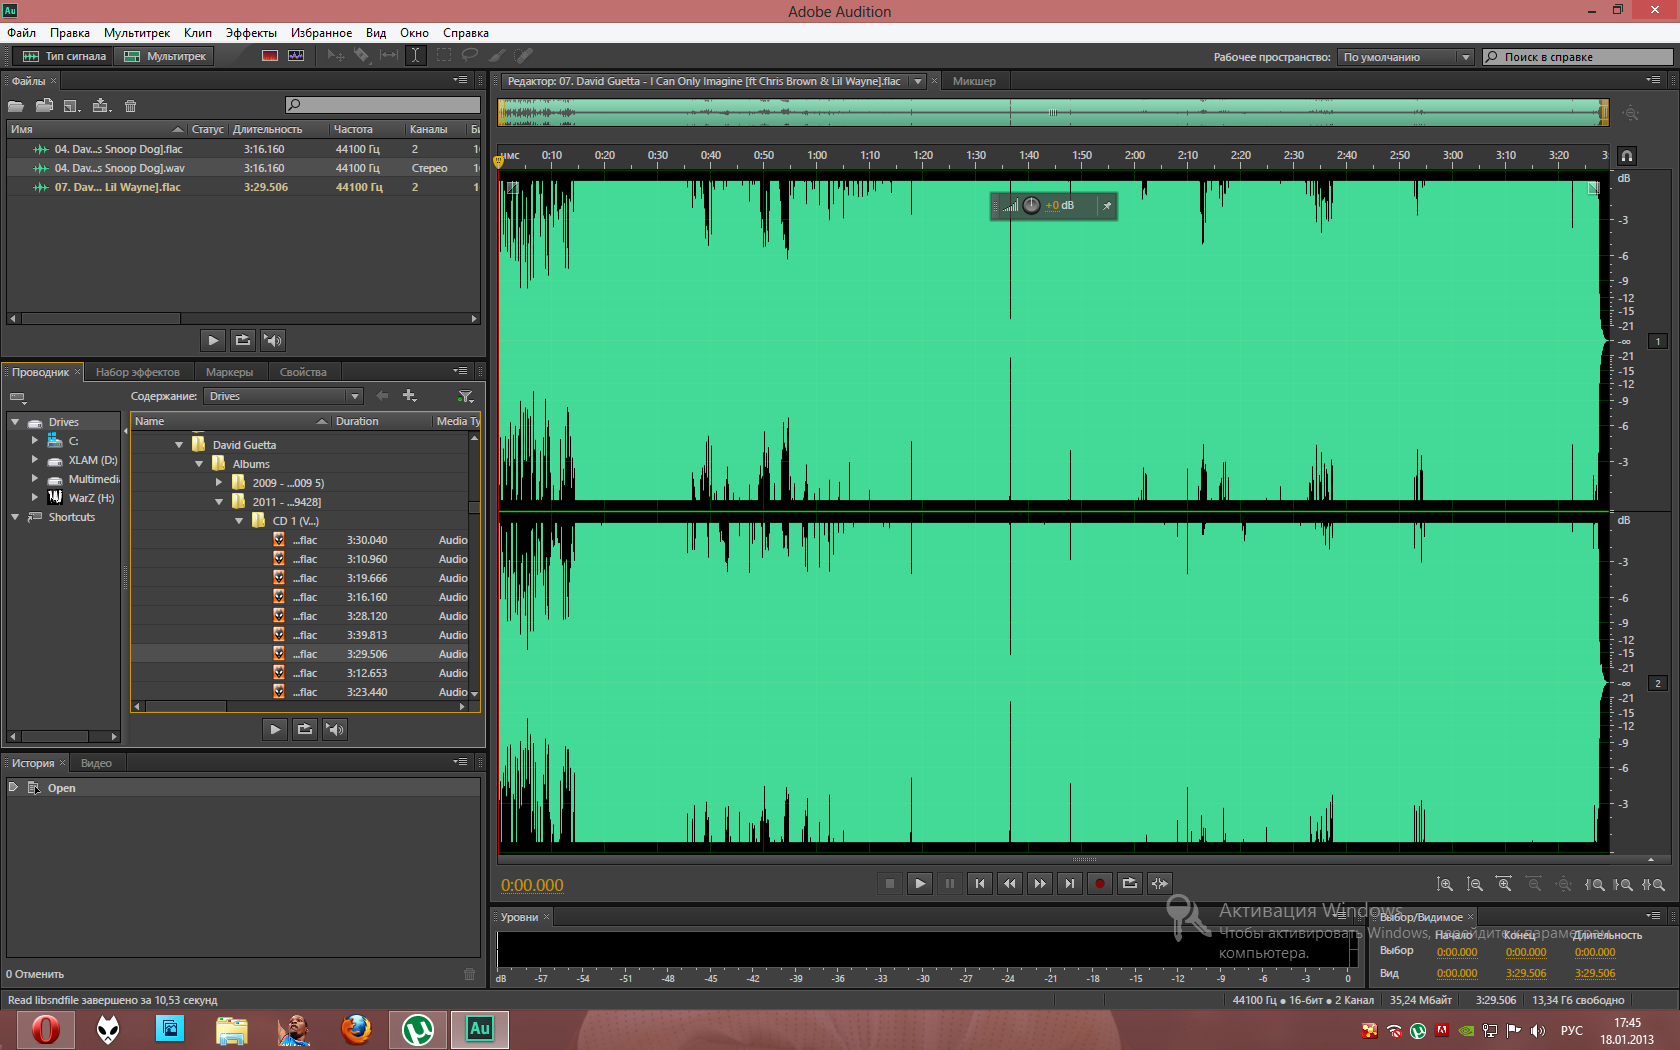Click the Zoom Out Amplitude icon
1680x1050 pixels.
pos(1475,884)
